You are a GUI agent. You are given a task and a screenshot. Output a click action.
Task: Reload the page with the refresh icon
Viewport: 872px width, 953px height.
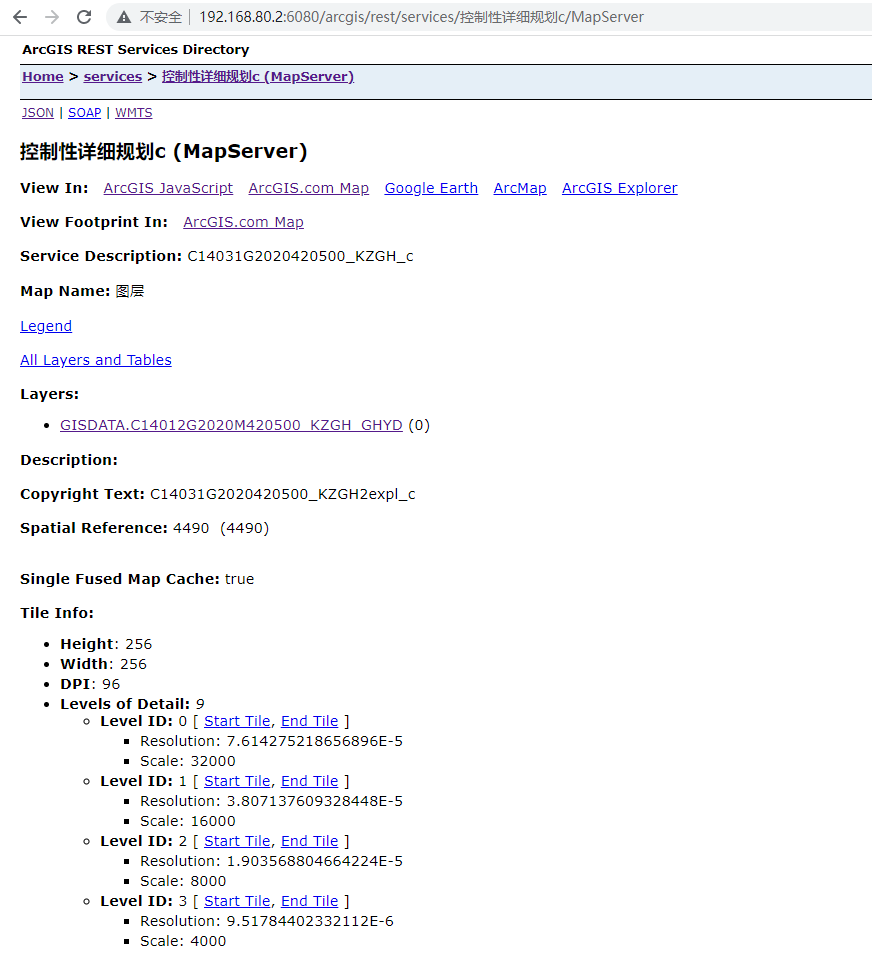84,17
